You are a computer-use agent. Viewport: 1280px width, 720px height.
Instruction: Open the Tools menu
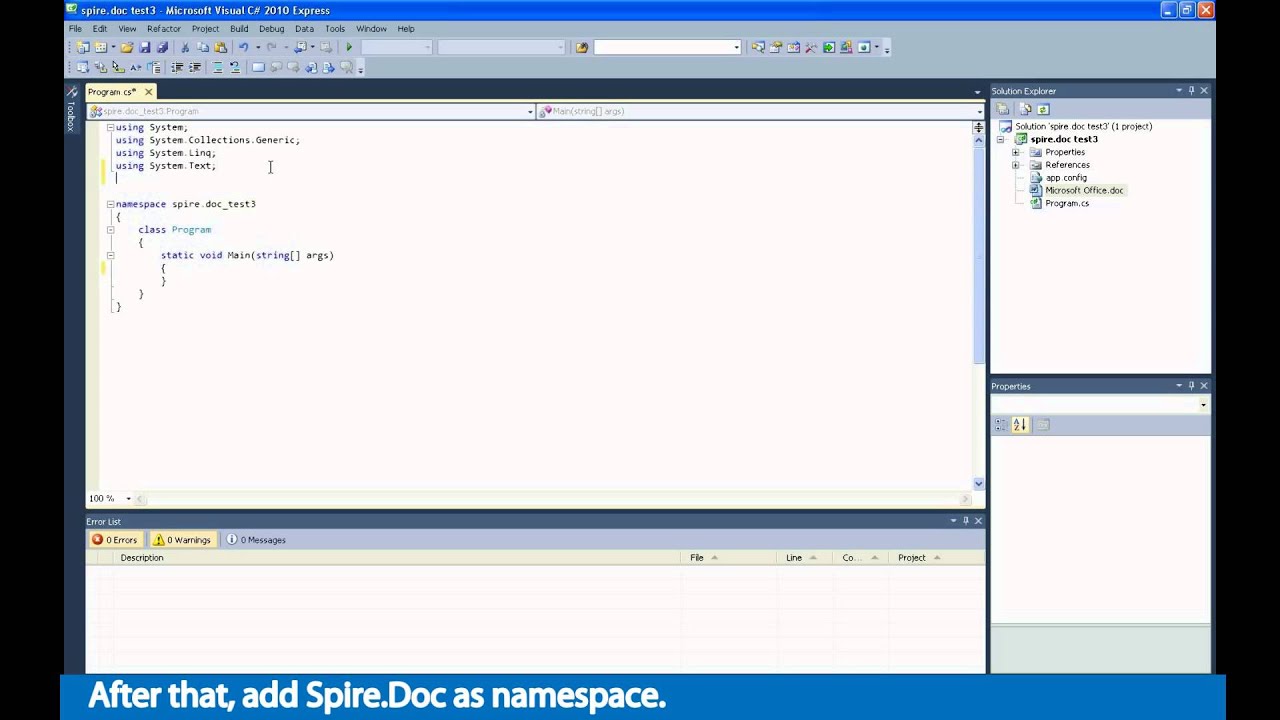(335, 28)
